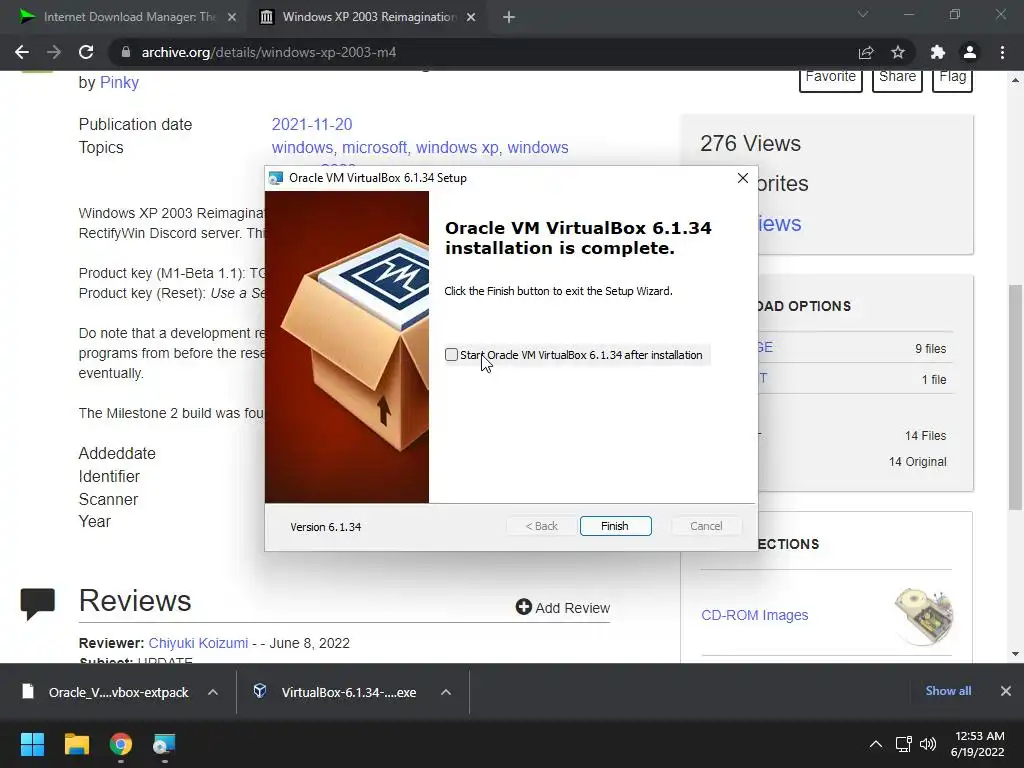Open the CD-ROM Images collection thumbnail
The height and width of the screenshot is (768, 1024).
pos(923,616)
